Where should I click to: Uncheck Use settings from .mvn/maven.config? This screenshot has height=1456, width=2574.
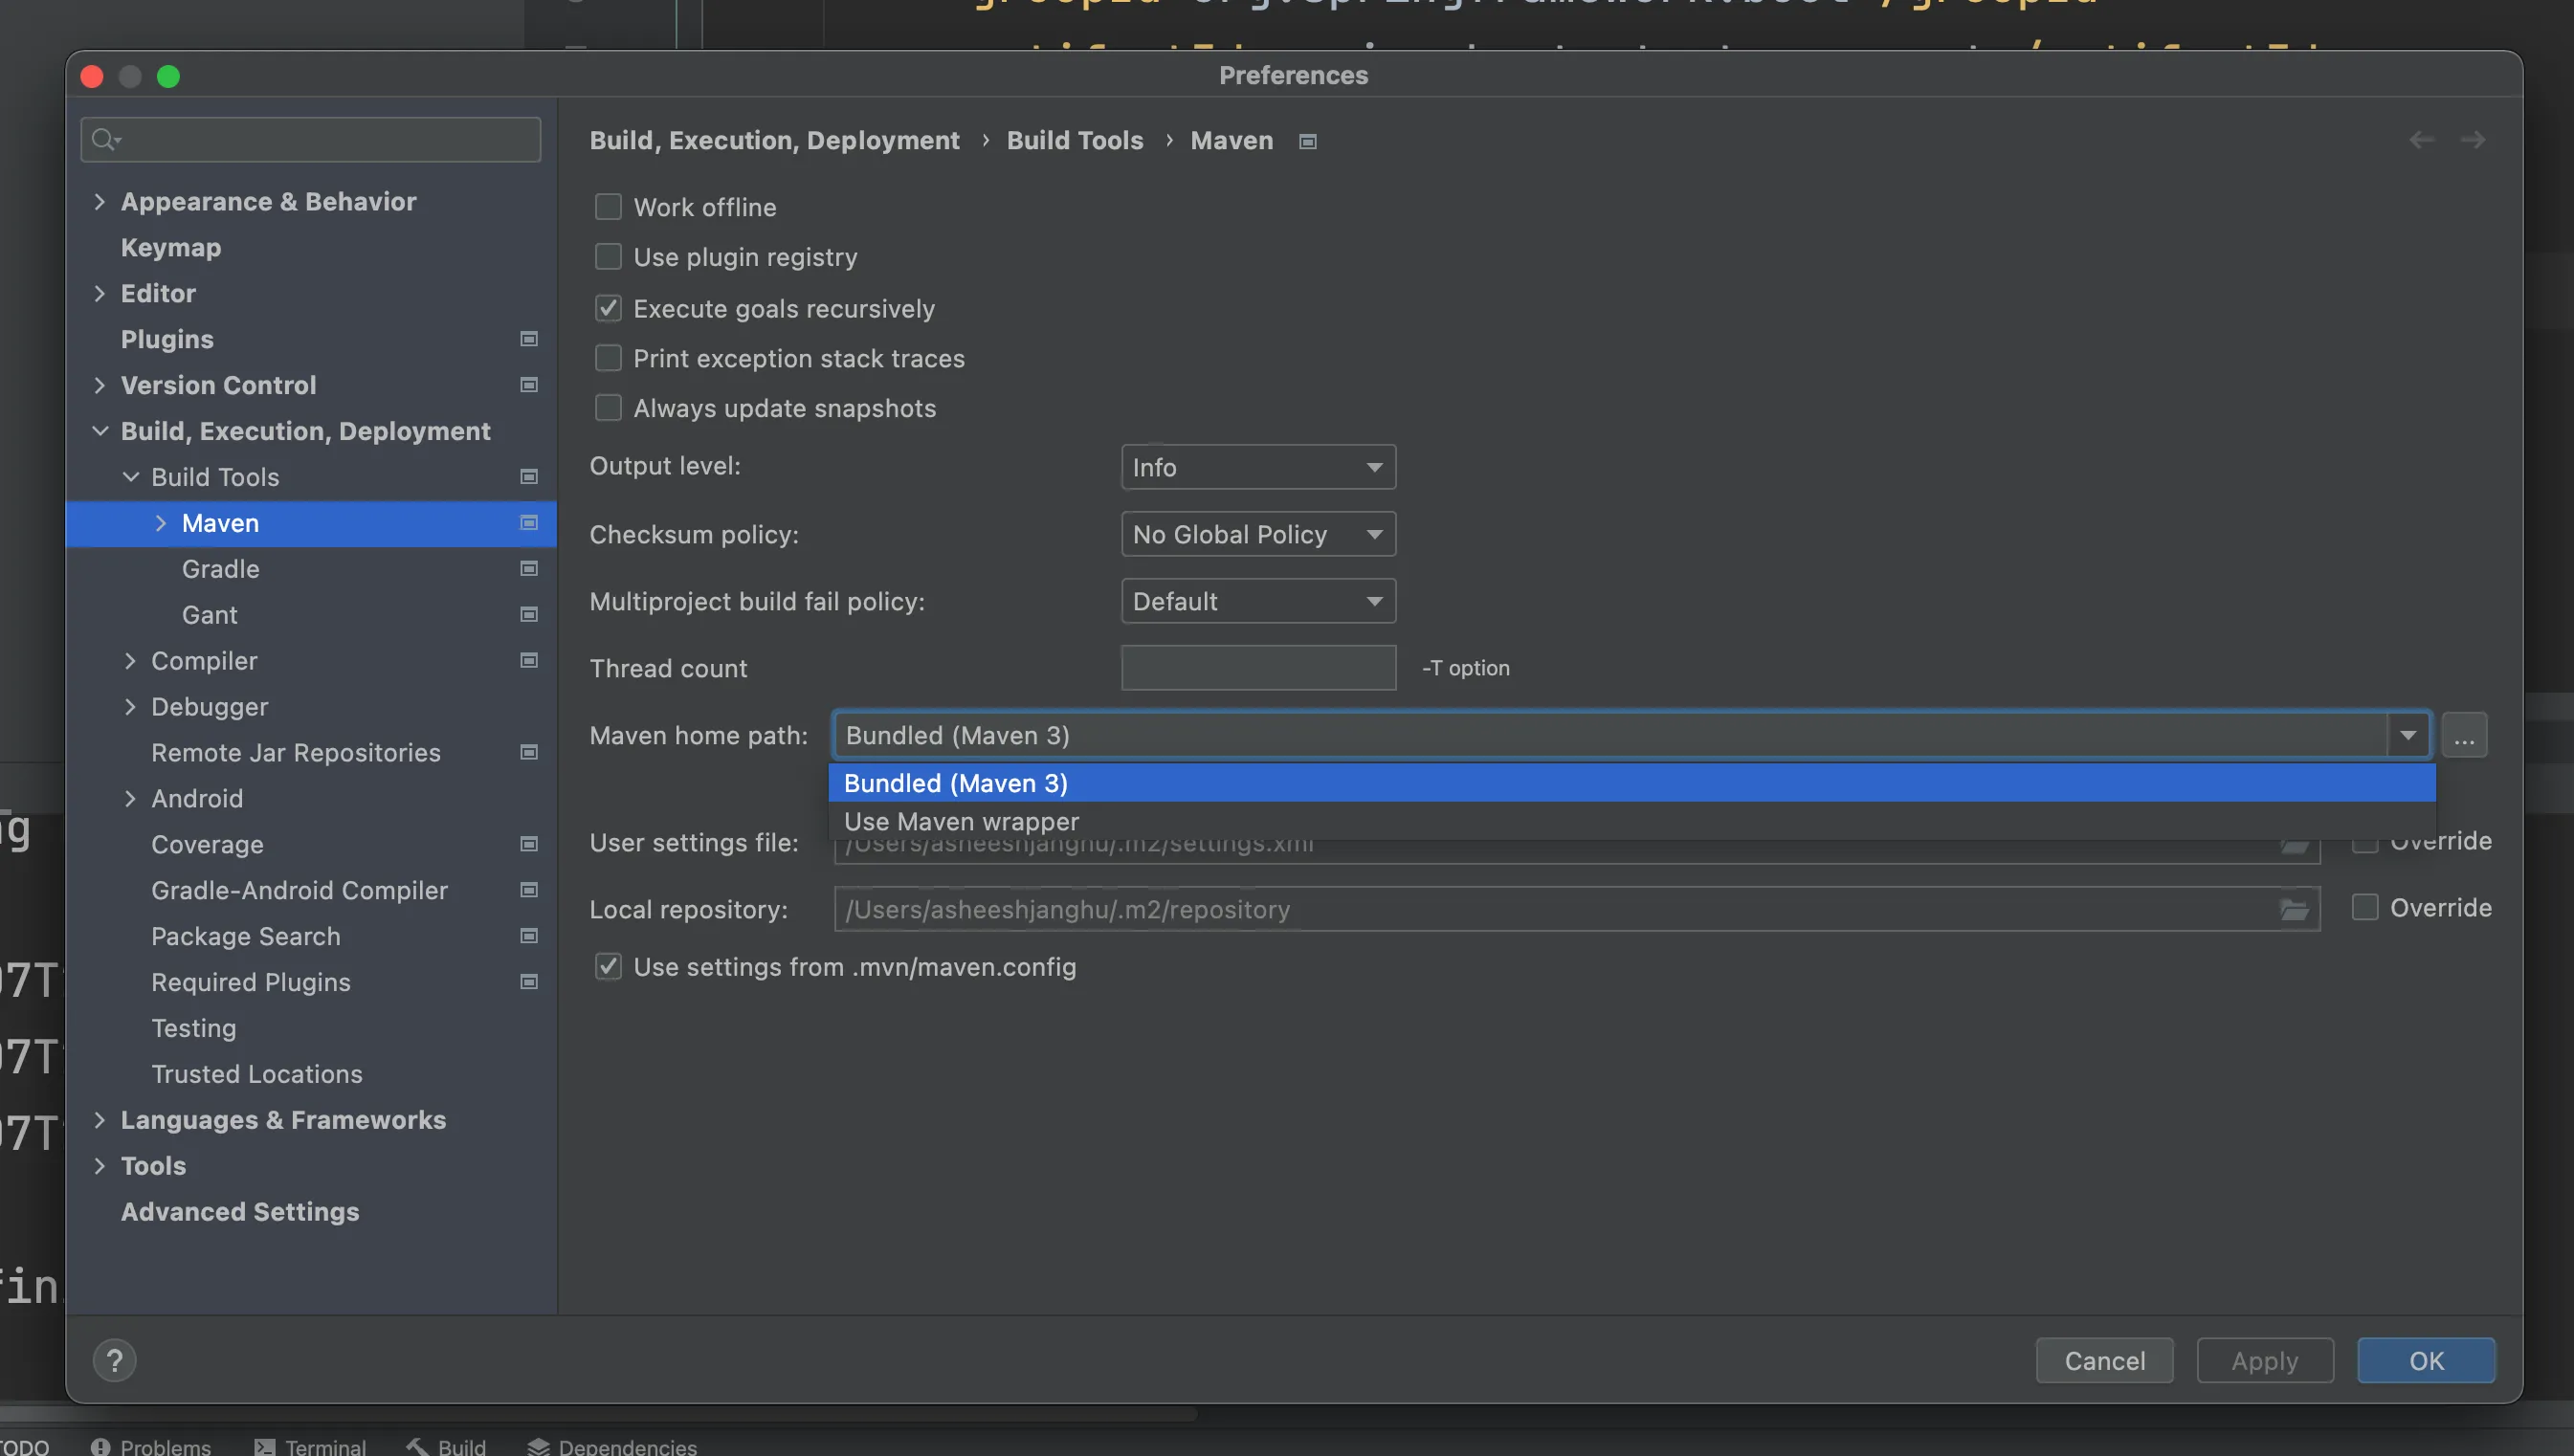tap(608, 967)
